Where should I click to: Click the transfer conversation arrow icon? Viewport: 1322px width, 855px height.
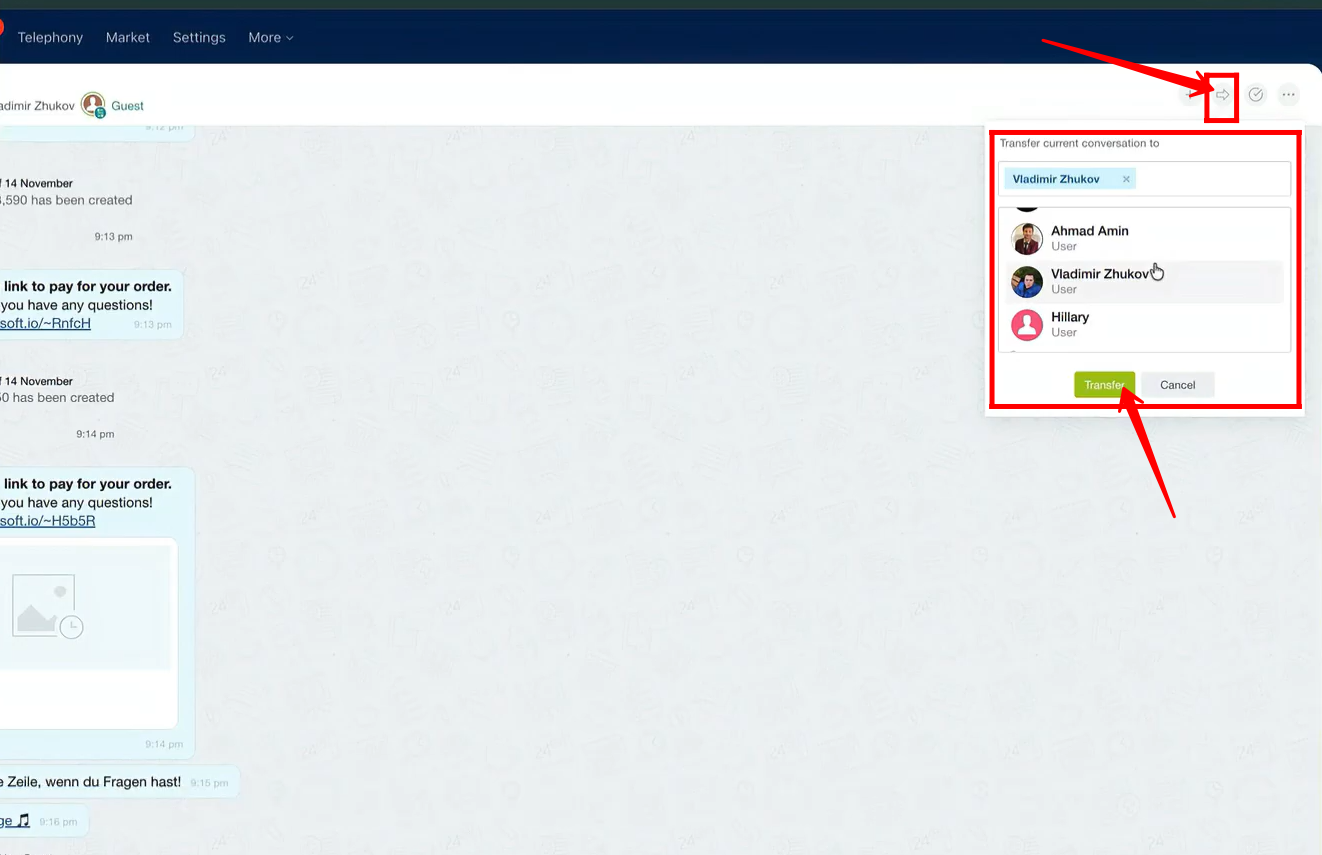[x=1222, y=95]
